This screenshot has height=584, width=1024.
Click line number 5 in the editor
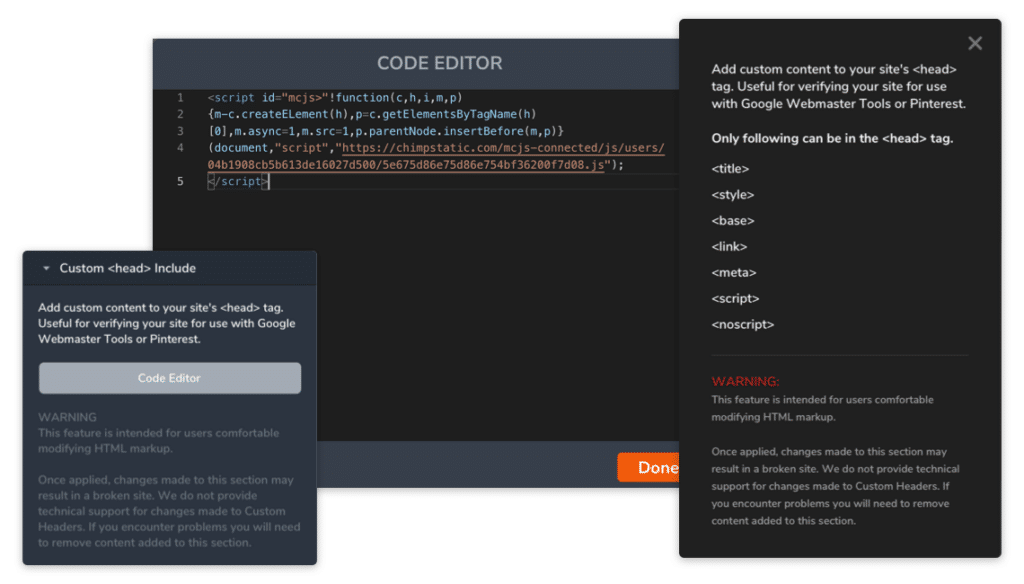[x=179, y=181]
